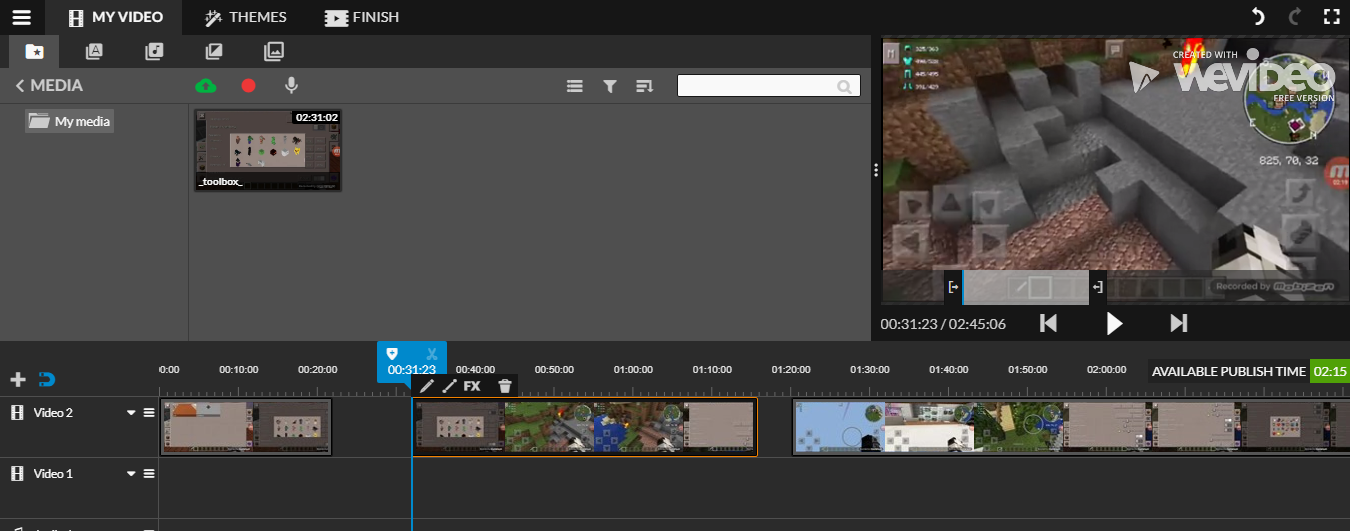The image size is (1350, 531).
Task: Open the Video 1 track options menu
Action: [x=149, y=474]
